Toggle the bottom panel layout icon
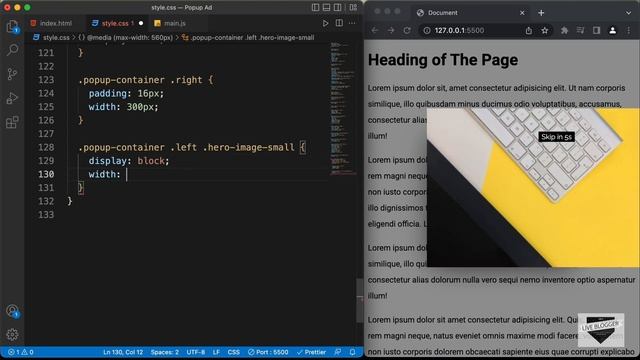This screenshot has height=360, width=640. coord(327,7)
